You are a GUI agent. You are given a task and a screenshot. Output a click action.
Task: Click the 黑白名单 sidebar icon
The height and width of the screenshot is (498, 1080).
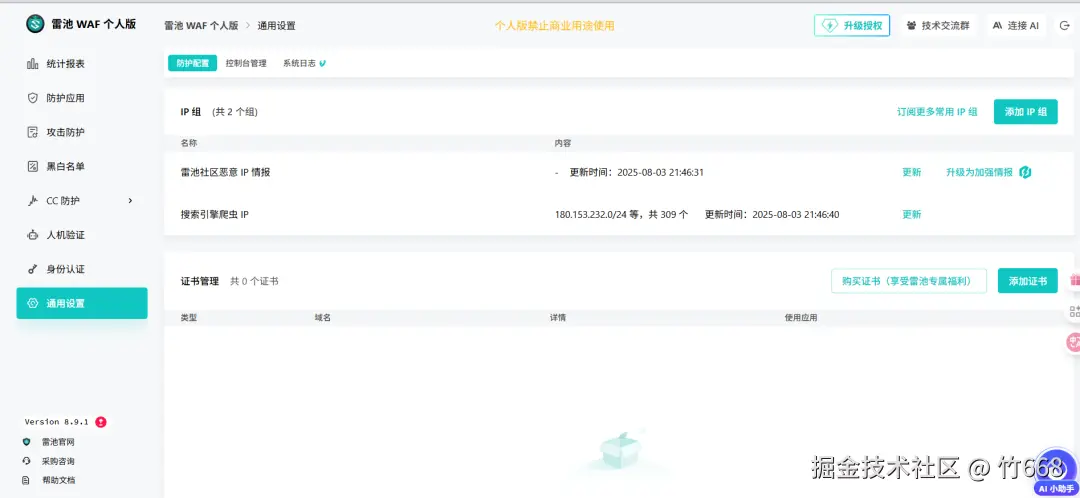click(32, 166)
